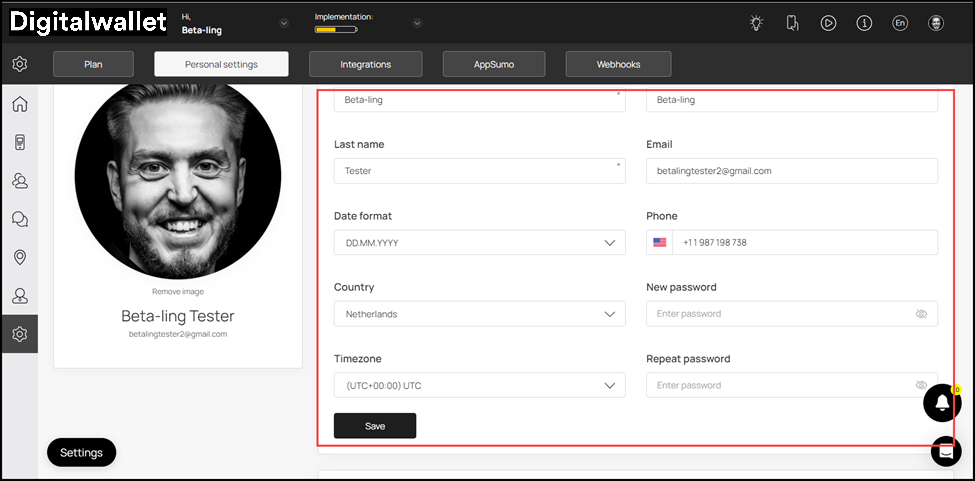
Task: Open the location pin sidebar icon
Action: tap(19, 257)
